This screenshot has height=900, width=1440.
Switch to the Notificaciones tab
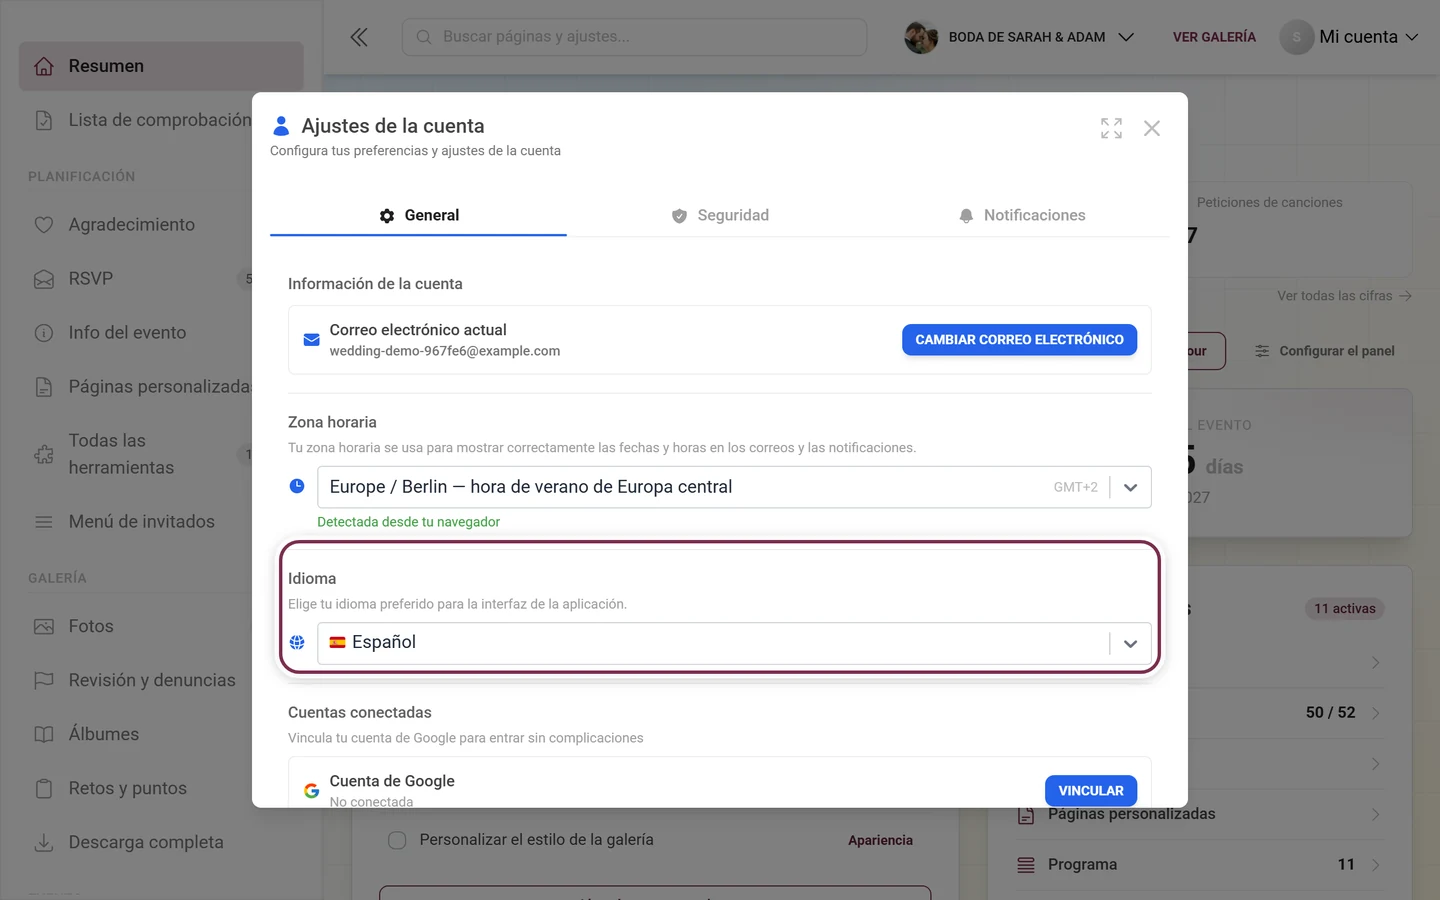pyautogui.click(x=1021, y=216)
